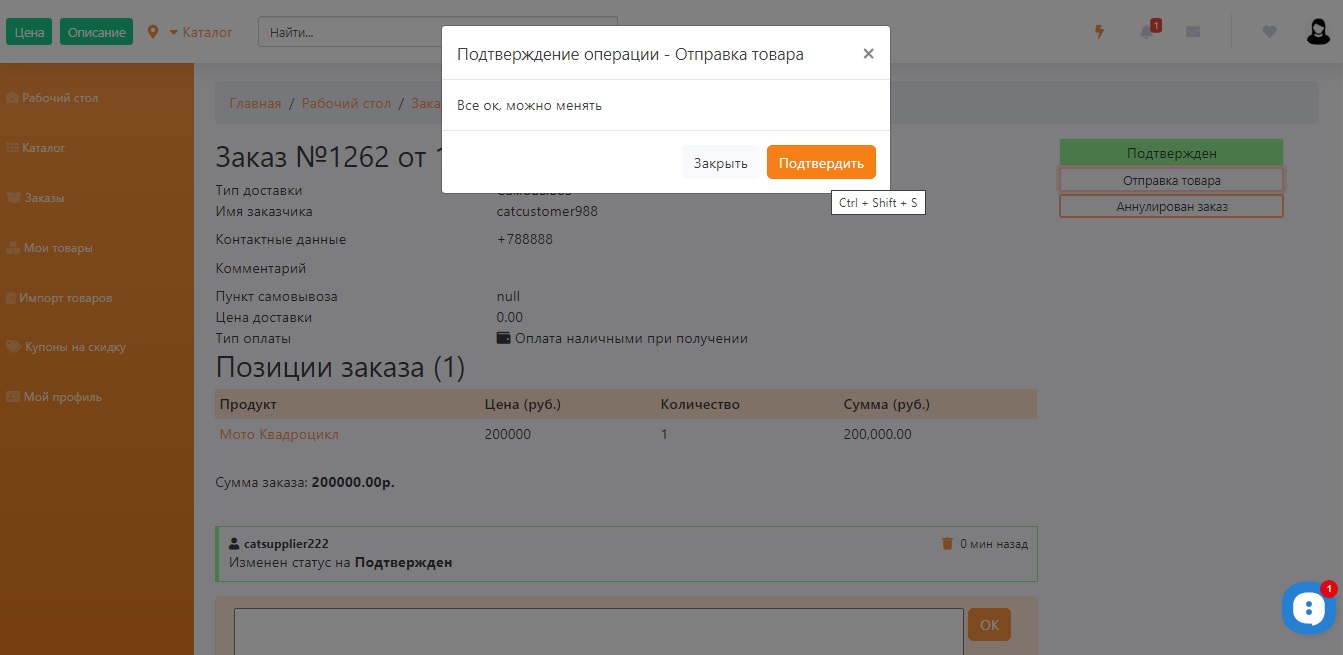This screenshot has width=1343, height=655.
Task: Open user profile avatar icon
Action: point(1318,32)
